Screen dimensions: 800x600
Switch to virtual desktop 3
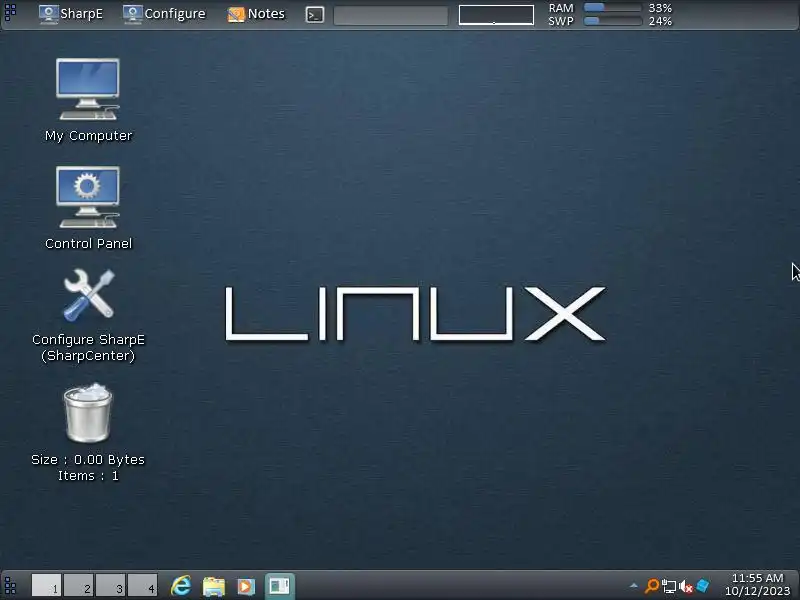[111, 585]
